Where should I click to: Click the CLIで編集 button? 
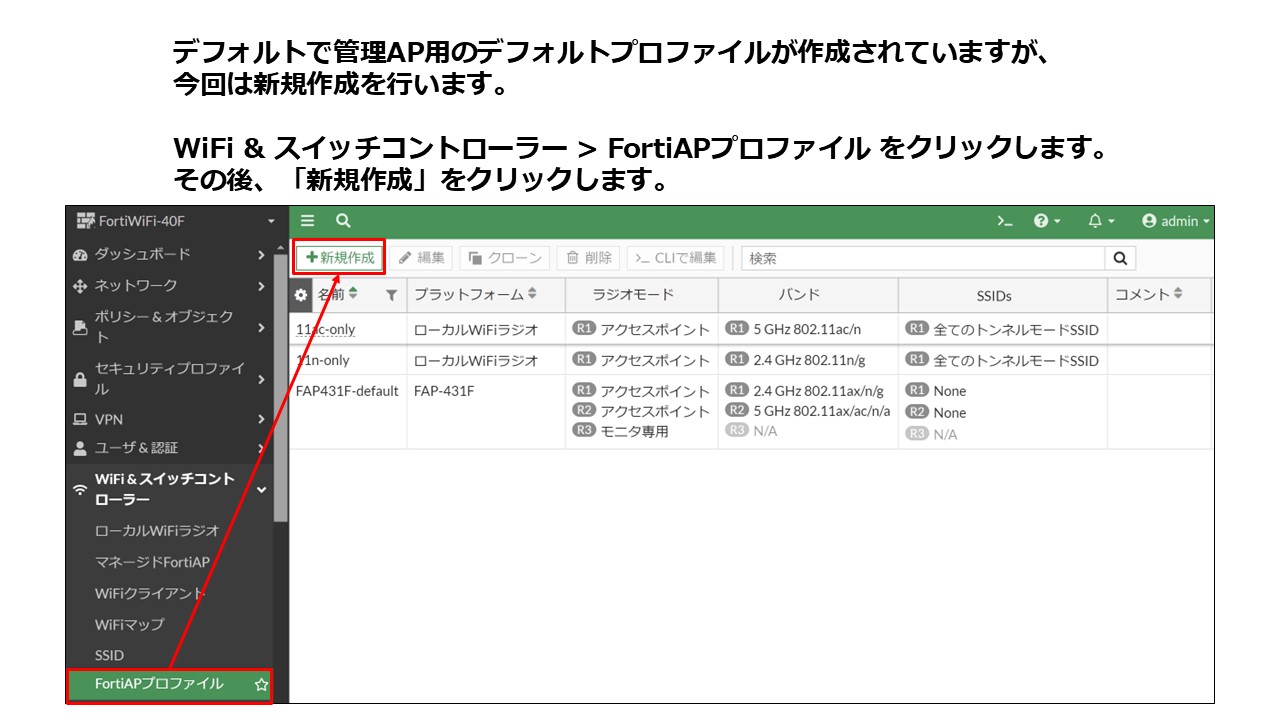(675, 258)
